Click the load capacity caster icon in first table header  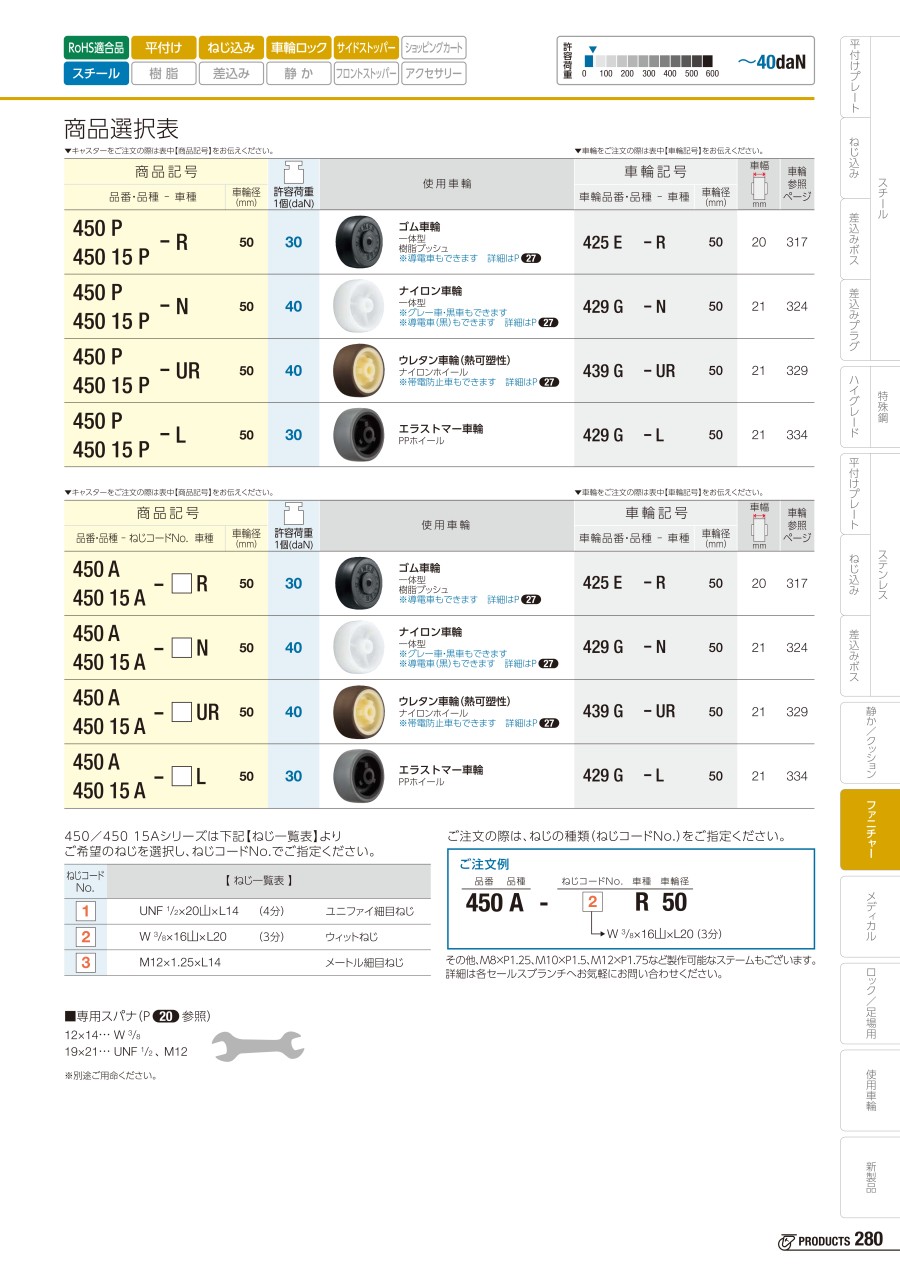pyautogui.click(x=293, y=170)
